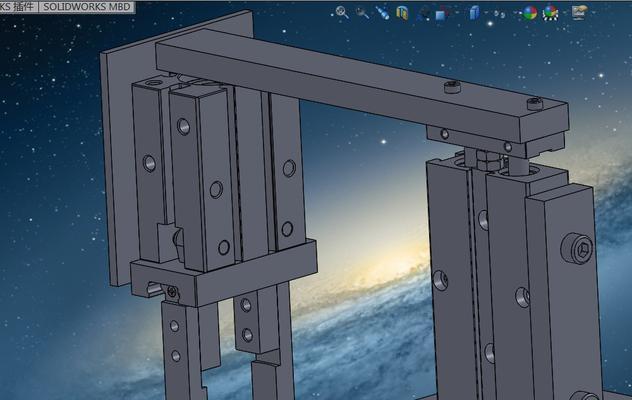Click the Zoom to Fit icon

click(x=342, y=12)
